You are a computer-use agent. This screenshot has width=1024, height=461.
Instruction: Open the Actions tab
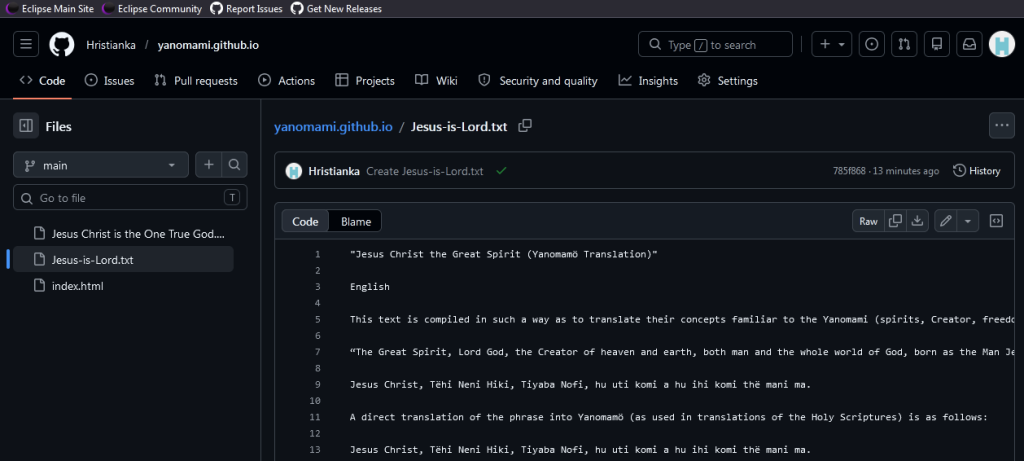click(287, 81)
